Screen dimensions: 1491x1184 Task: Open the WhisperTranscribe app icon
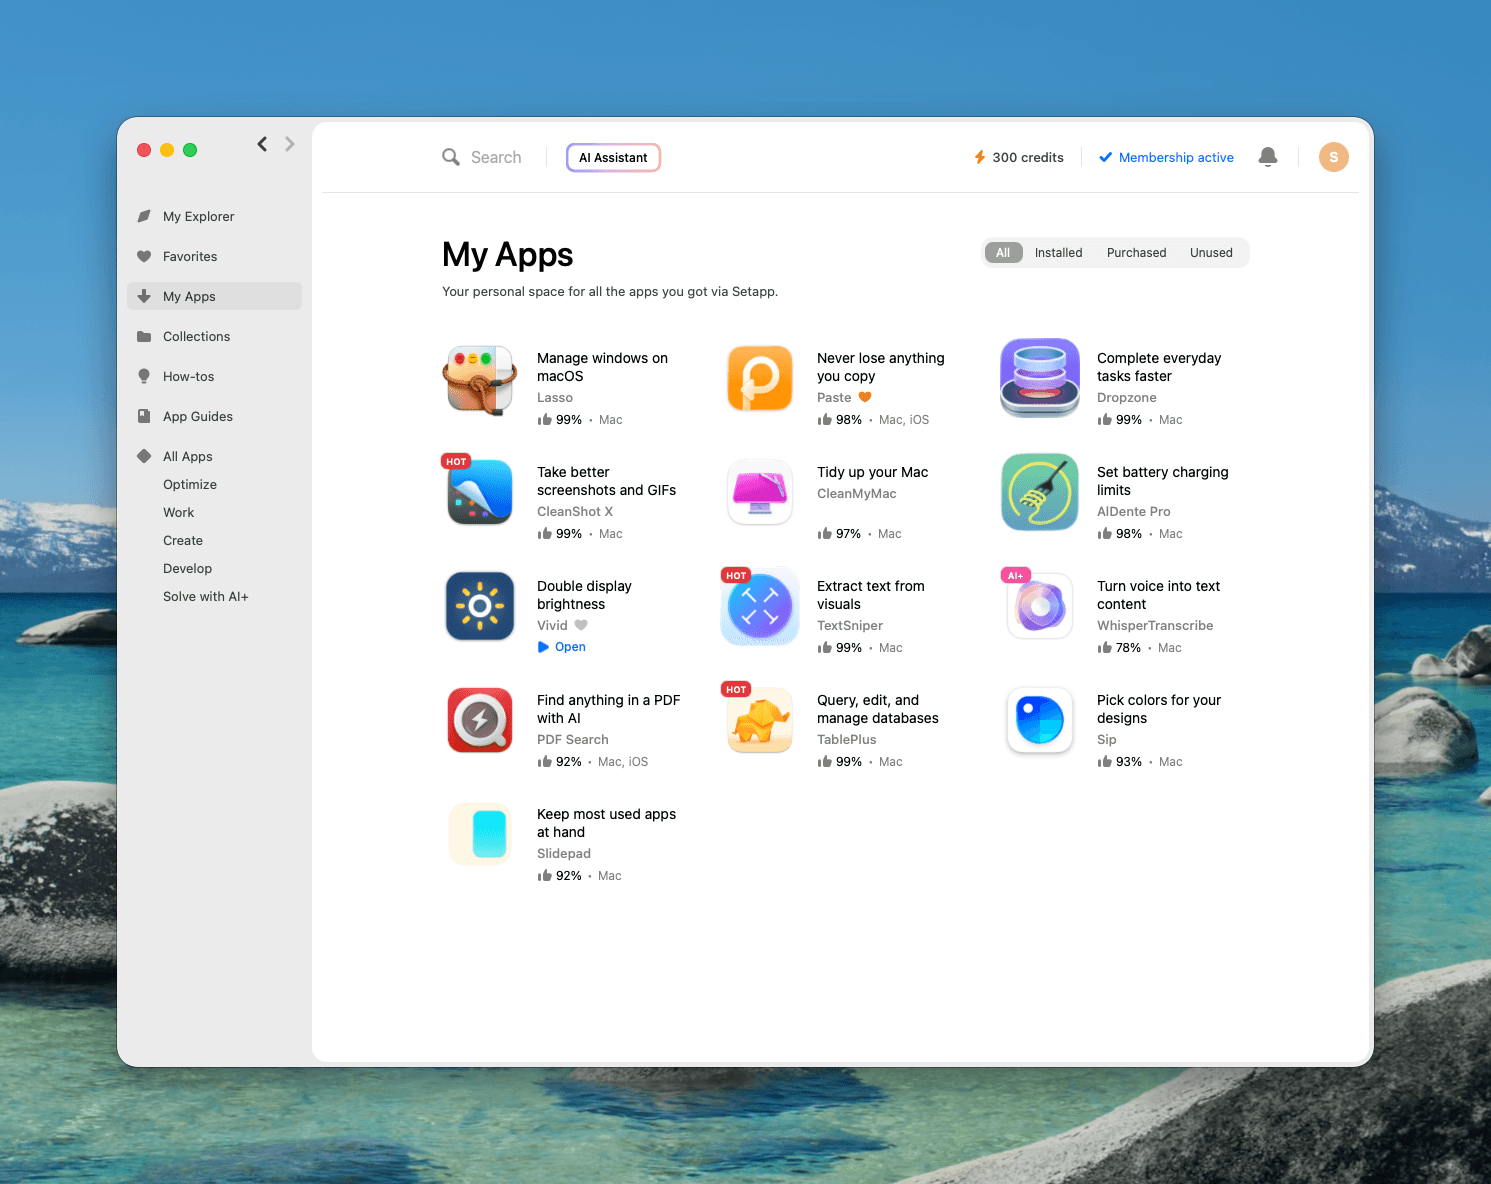1040,606
